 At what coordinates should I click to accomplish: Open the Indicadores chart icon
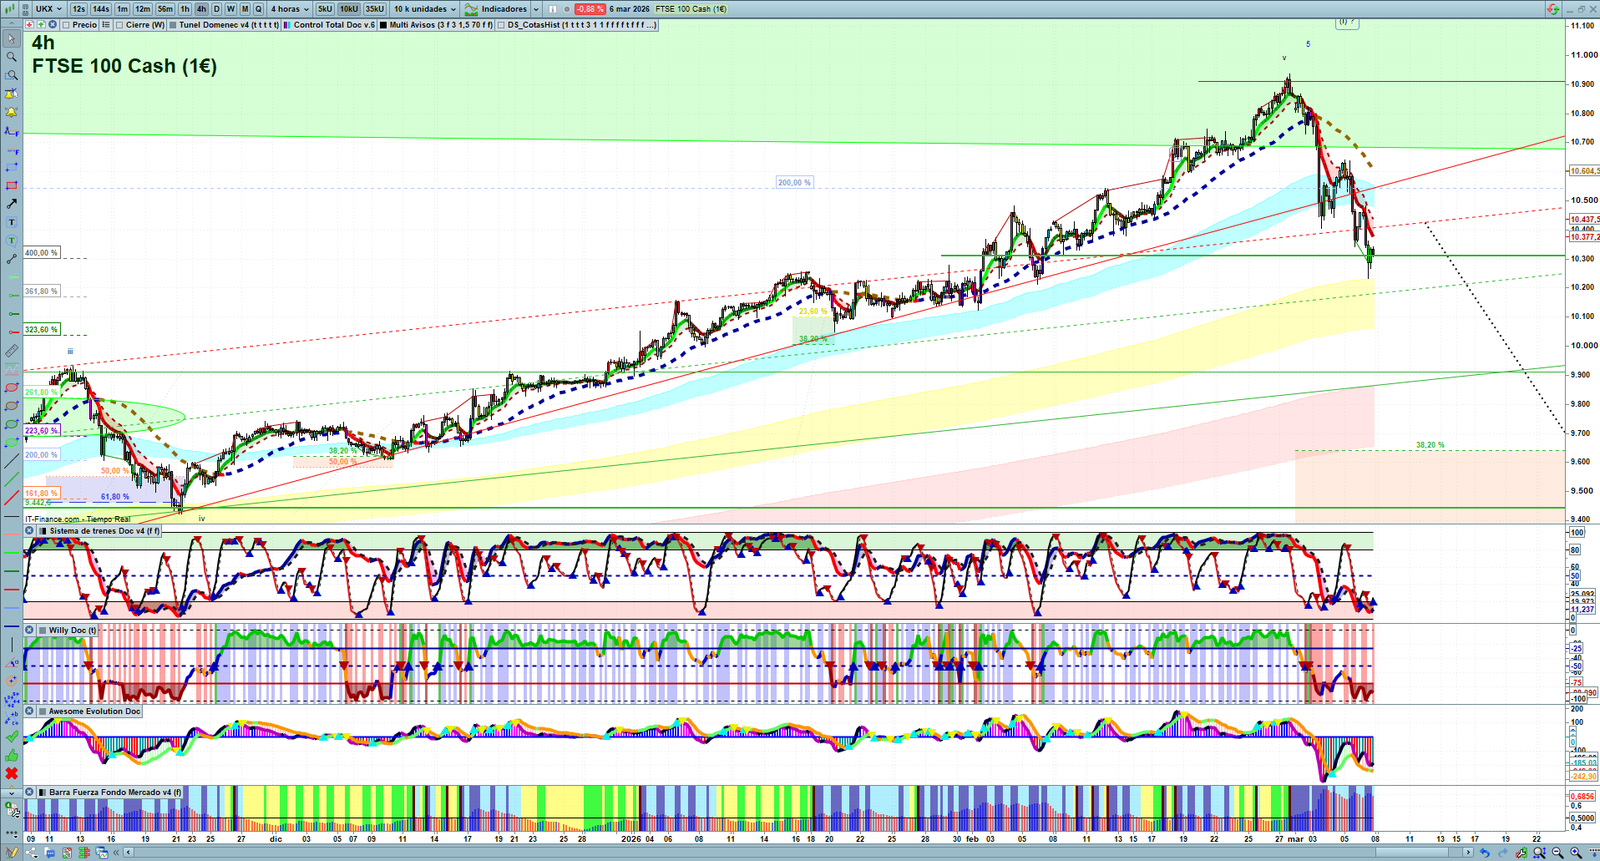coord(471,9)
